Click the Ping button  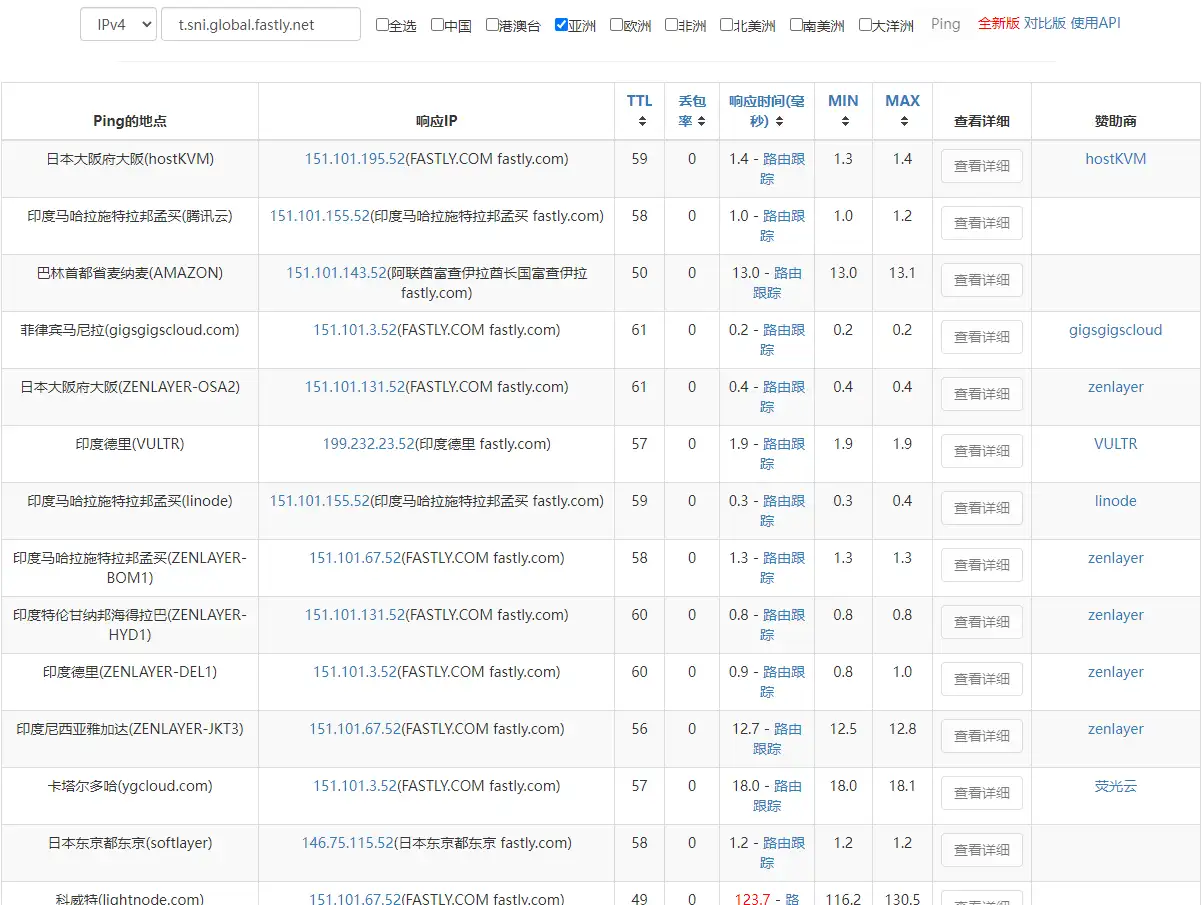[x=945, y=24]
